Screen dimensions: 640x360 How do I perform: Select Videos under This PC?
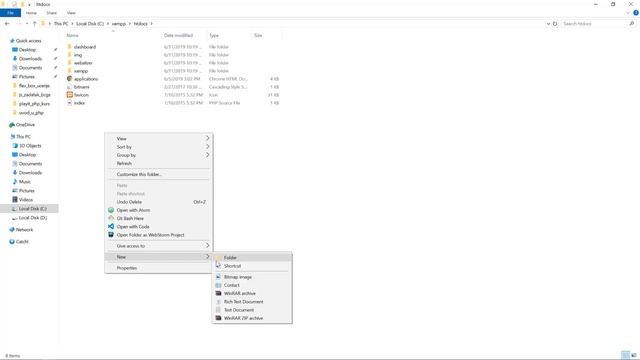point(25,200)
